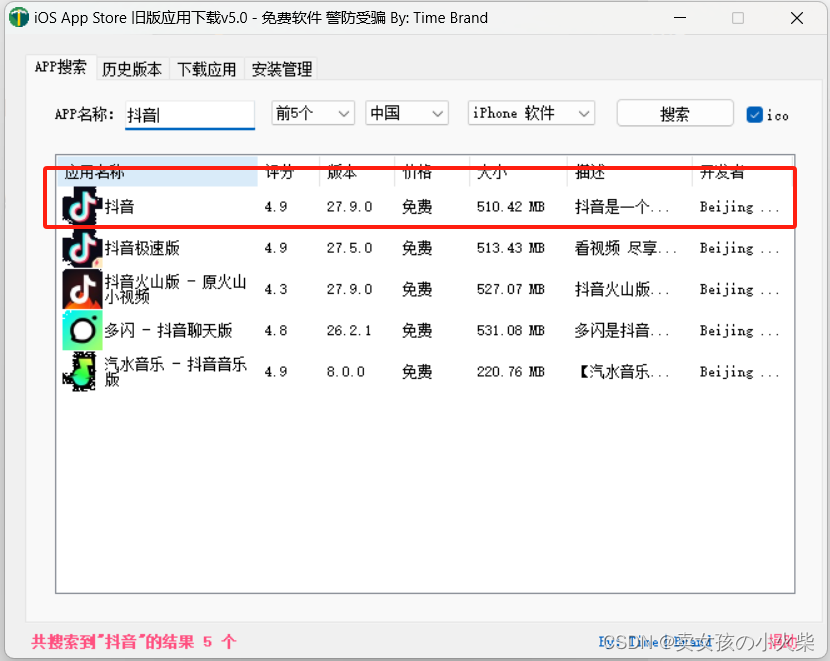Click the 版本 column header
The height and width of the screenshot is (661, 830).
tap(357, 171)
